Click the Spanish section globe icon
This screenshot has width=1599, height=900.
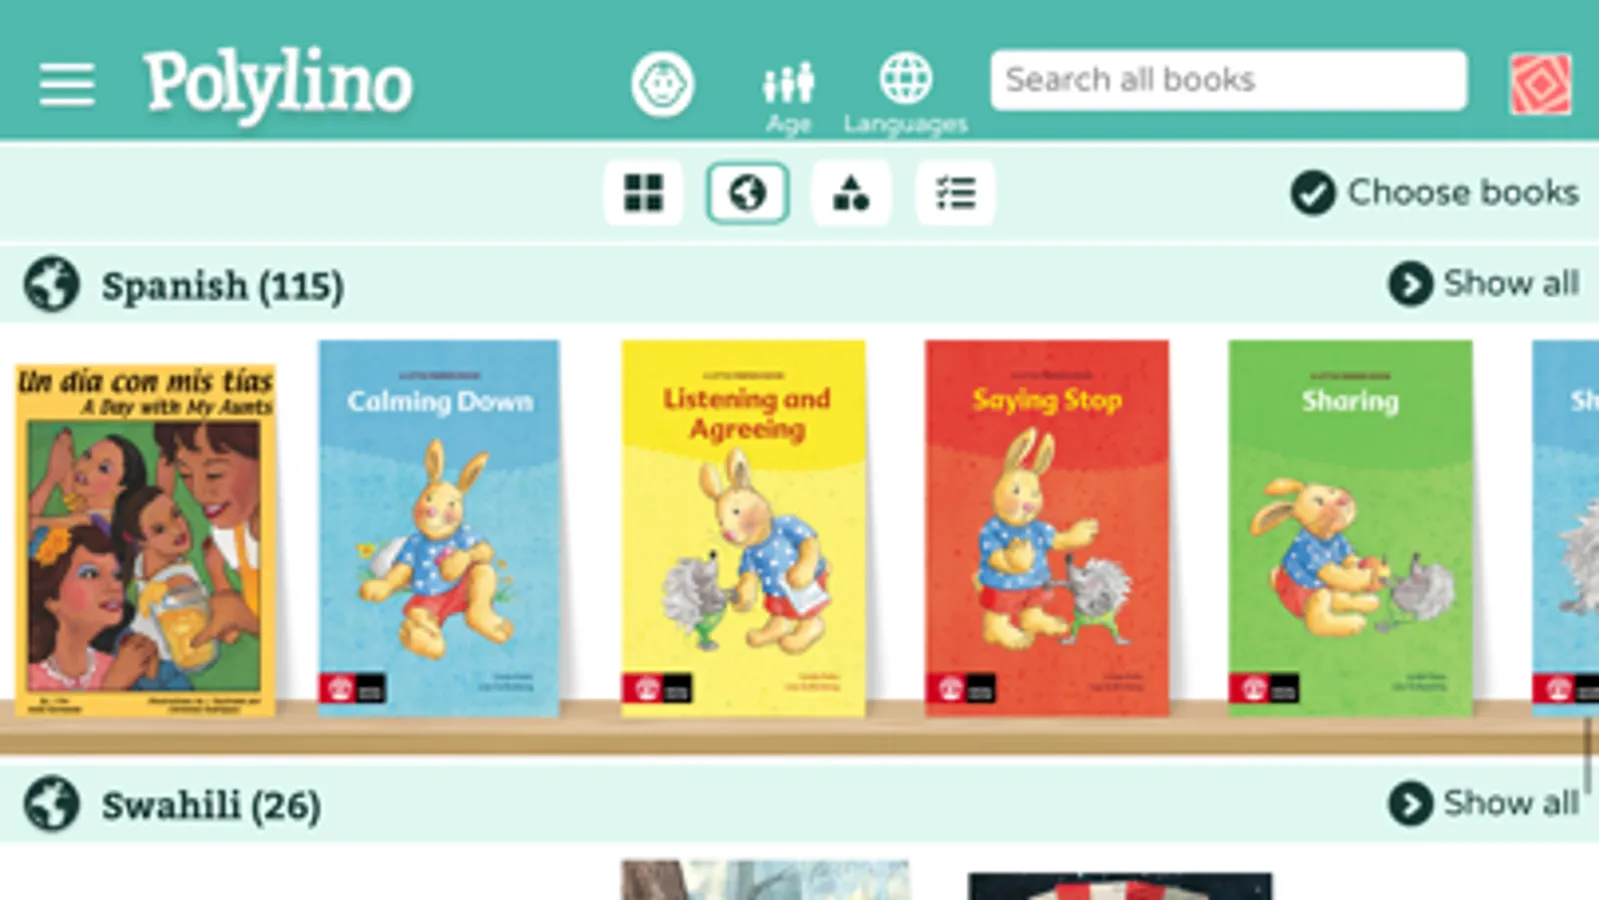(x=52, y=285)
